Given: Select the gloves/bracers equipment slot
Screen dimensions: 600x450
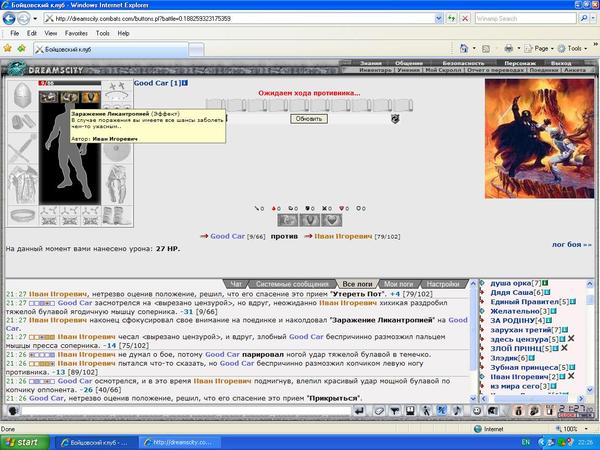Looking at the screenshot, I should [23, 122].
